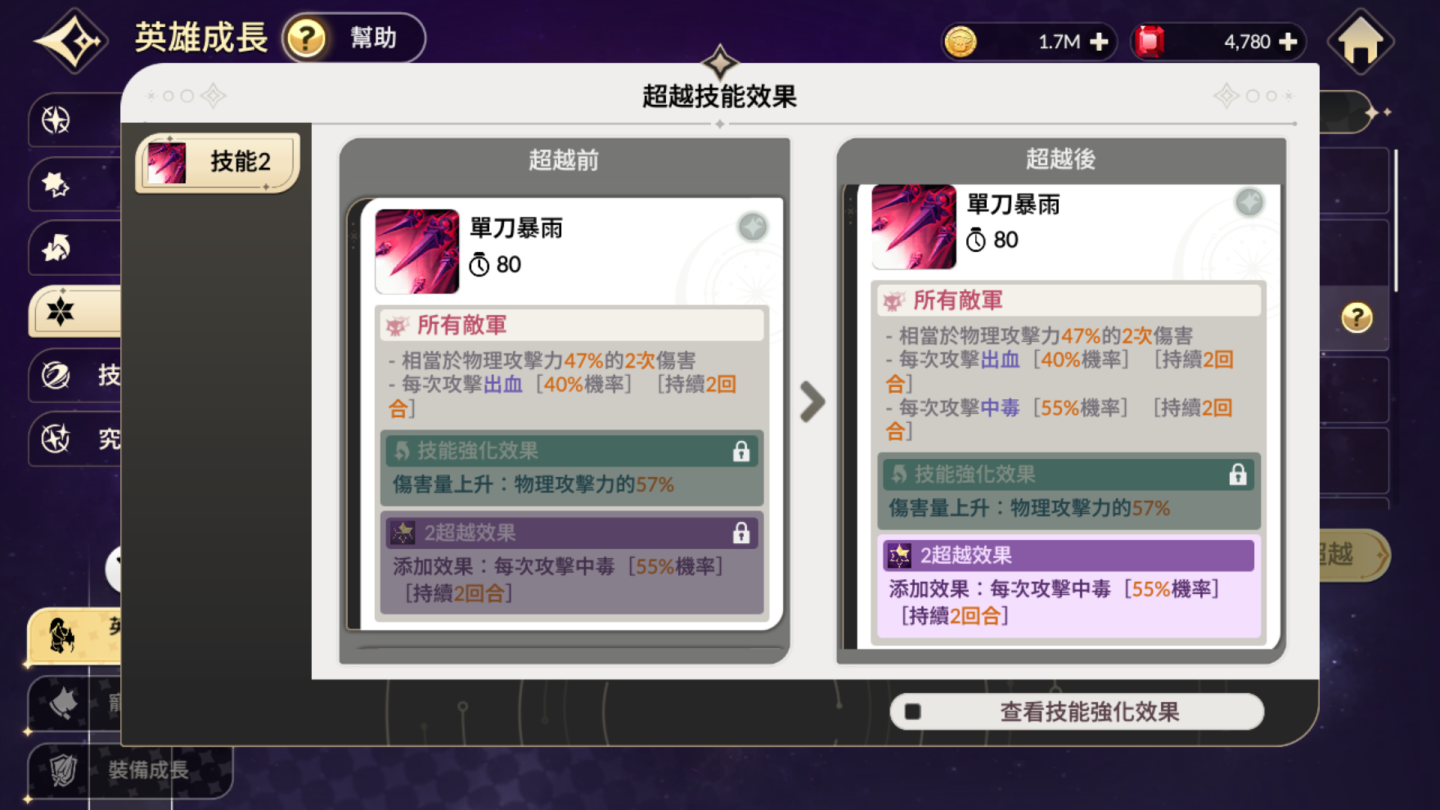This screenshot has height=810, width=1440.
Task: Tap the gold coin currency icon
Action: tap(960, 42)
